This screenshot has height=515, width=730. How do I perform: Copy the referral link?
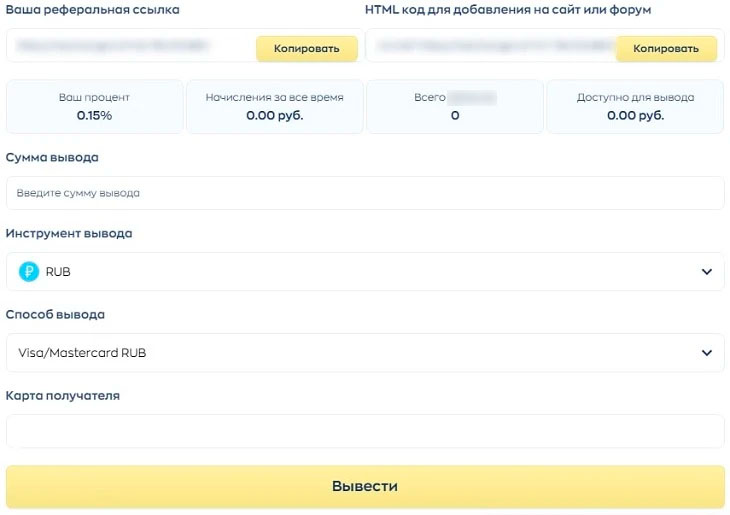coord(306,48)
